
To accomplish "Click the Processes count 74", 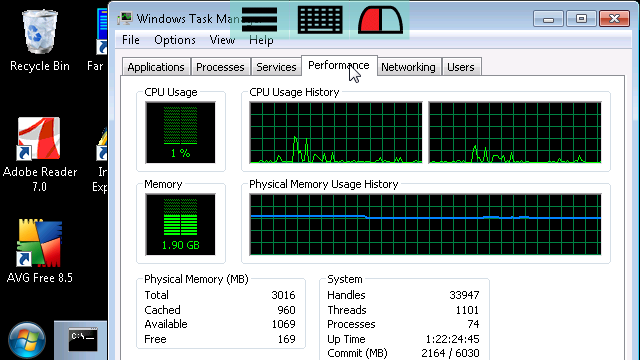I will tap(473, 324).
